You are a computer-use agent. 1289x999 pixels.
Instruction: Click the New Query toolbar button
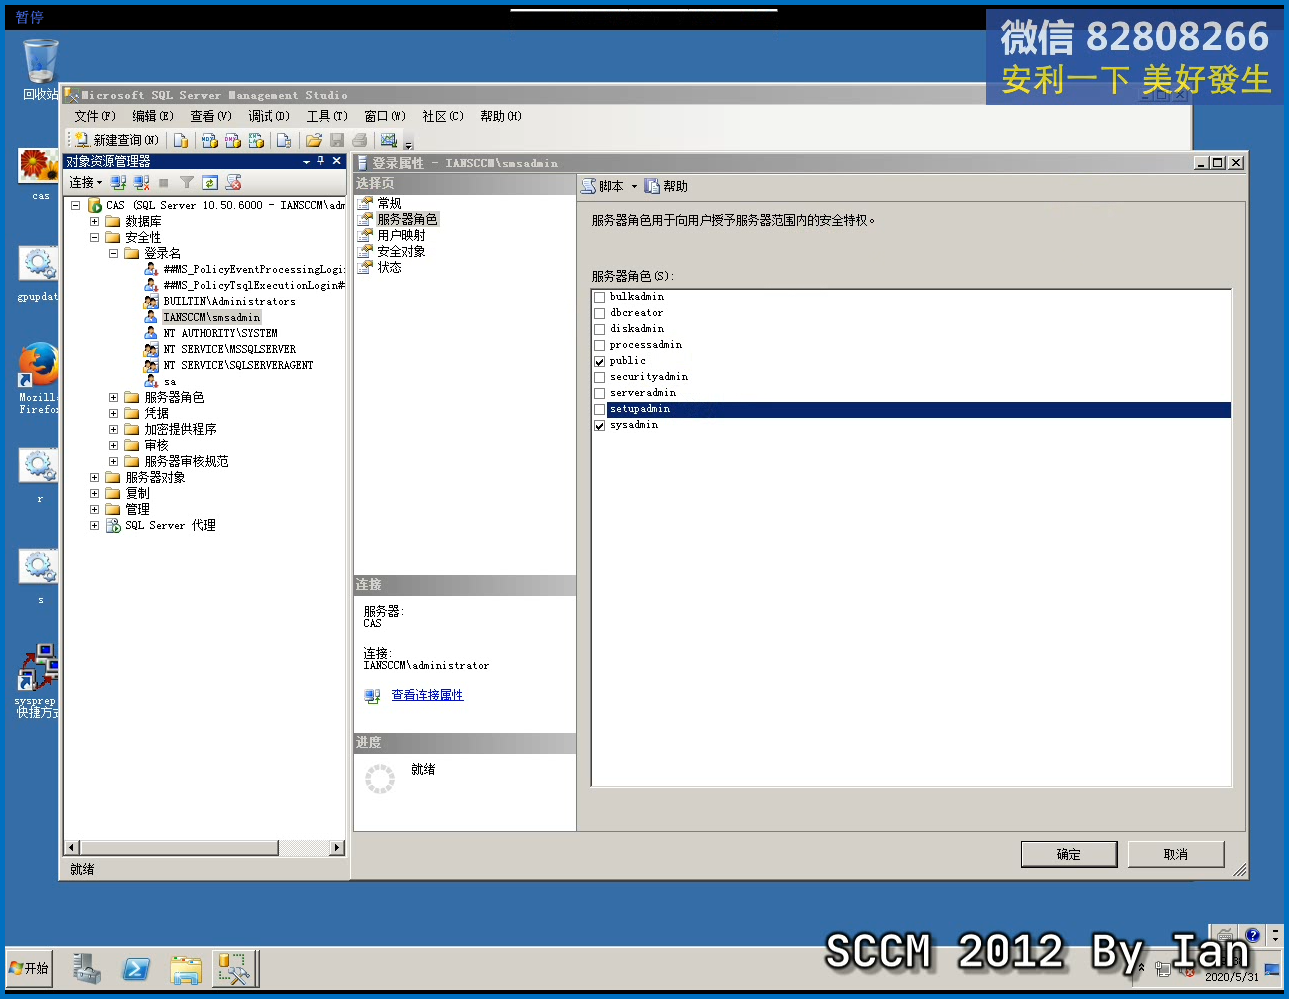coord(116,140)
